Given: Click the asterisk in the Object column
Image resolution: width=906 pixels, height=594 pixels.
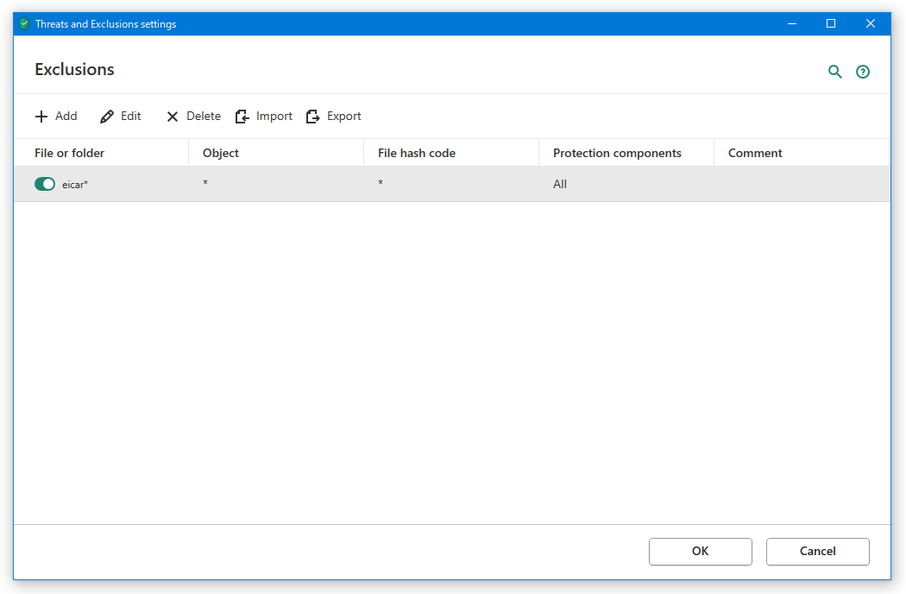Looking at the screenshot, I should 205,183.
